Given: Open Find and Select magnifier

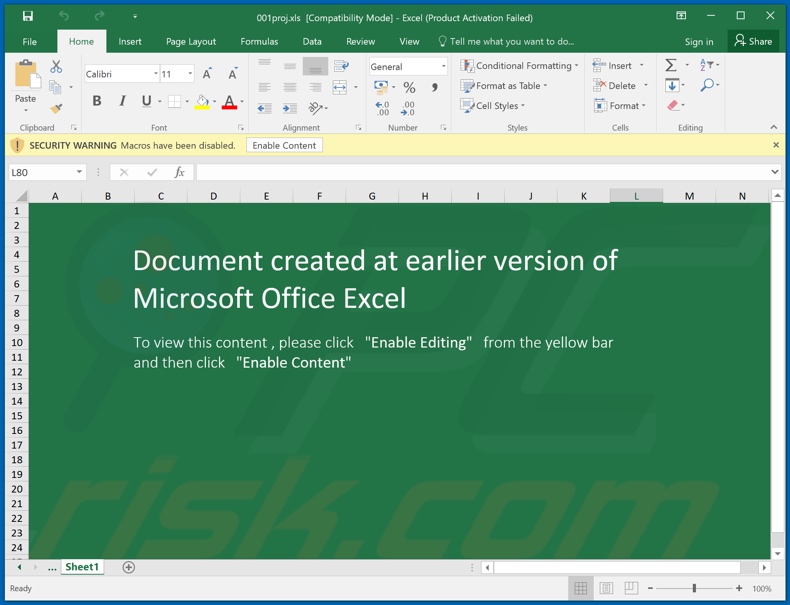Looking at the screenshot, I should click(x=707, y=85).
